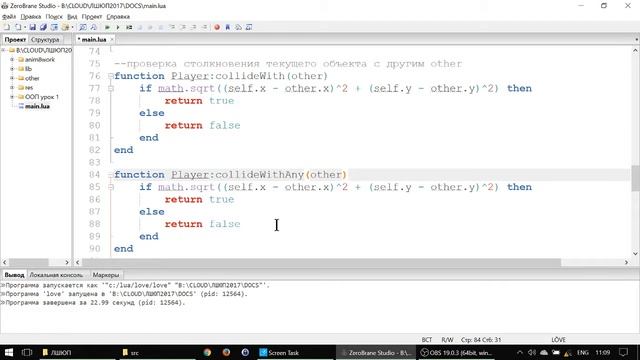Viewport: 640px width, 360px height.
Task: Open the Вид menu
Action: [72, 17]
